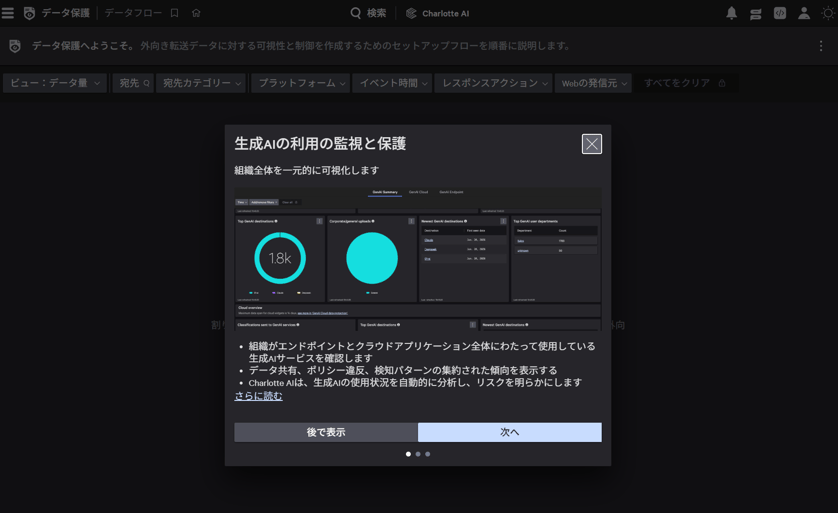Expand the 宛先カテゴリー dropdown
Viewport: 838px width, 513px height.
pos(201,83)
